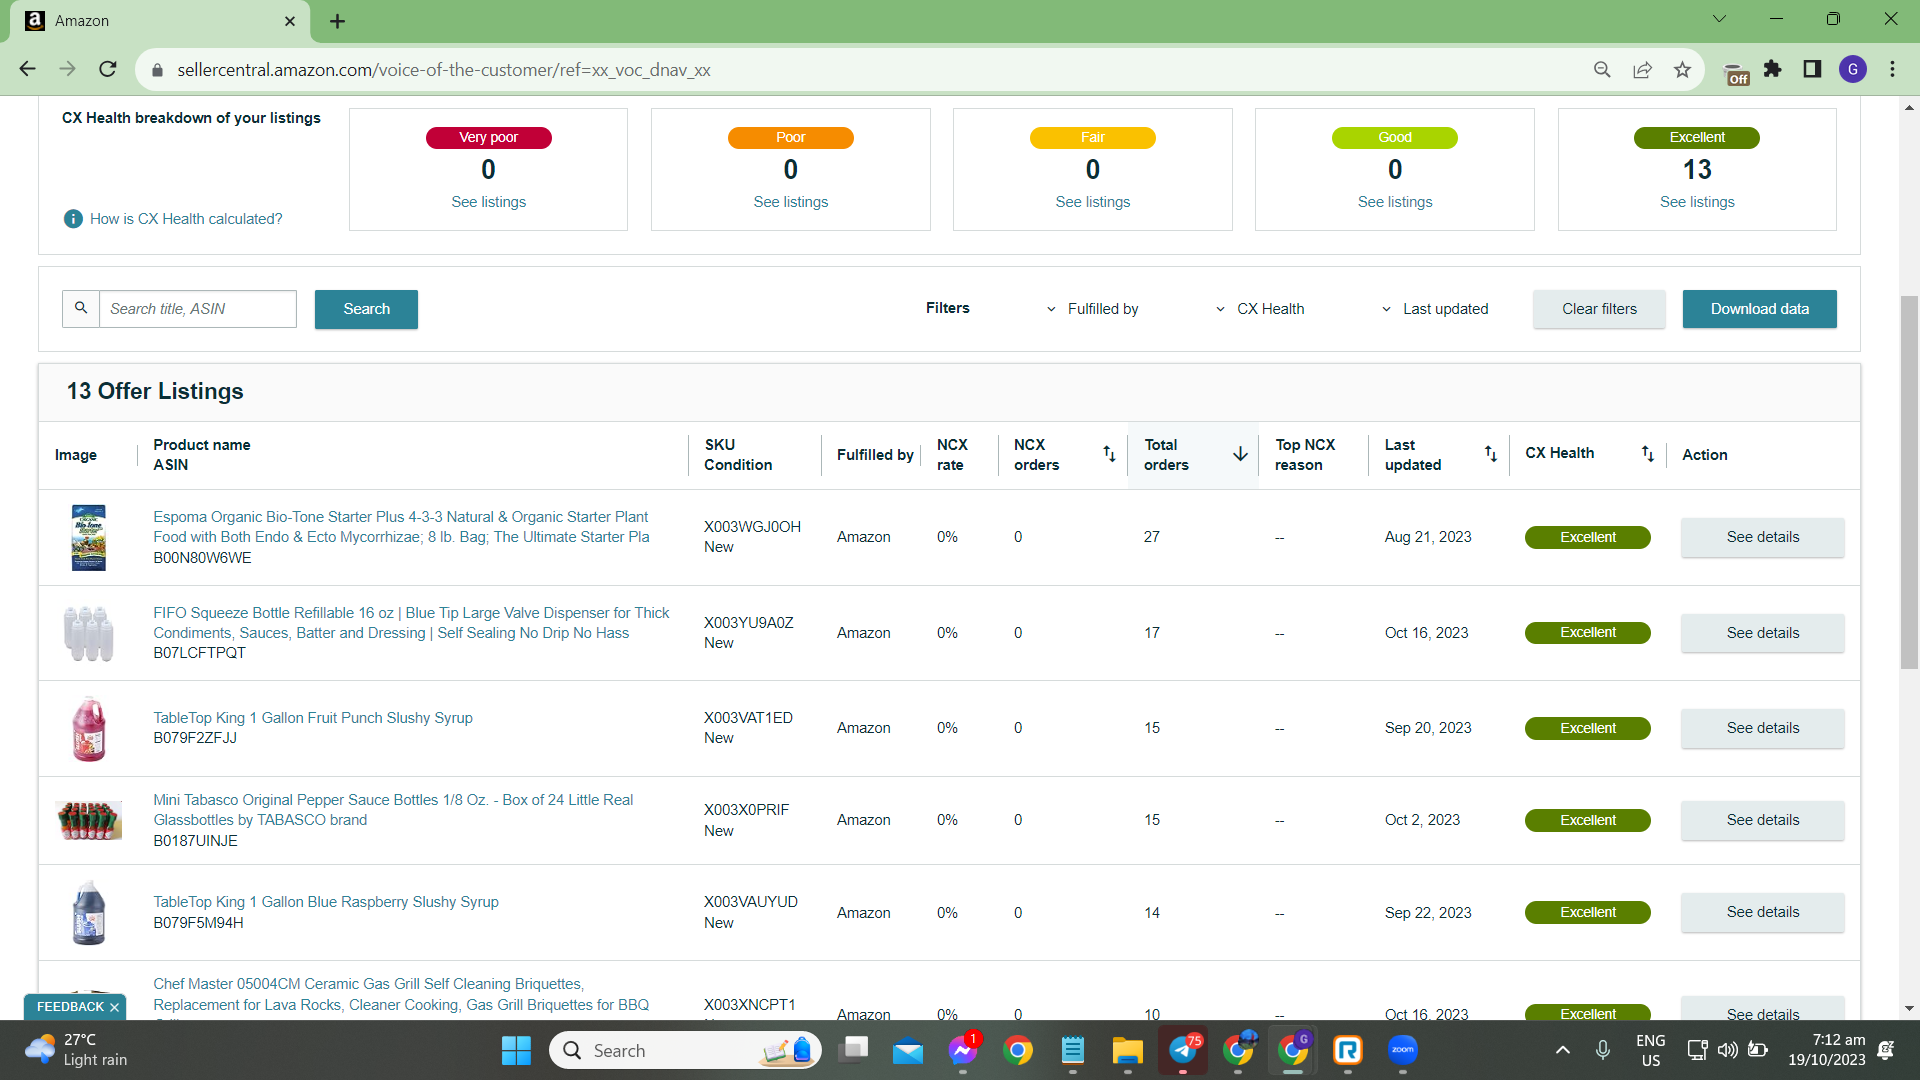Close the Amazon browser tab
1920x1080 pixels.
(x=290, y=21)
